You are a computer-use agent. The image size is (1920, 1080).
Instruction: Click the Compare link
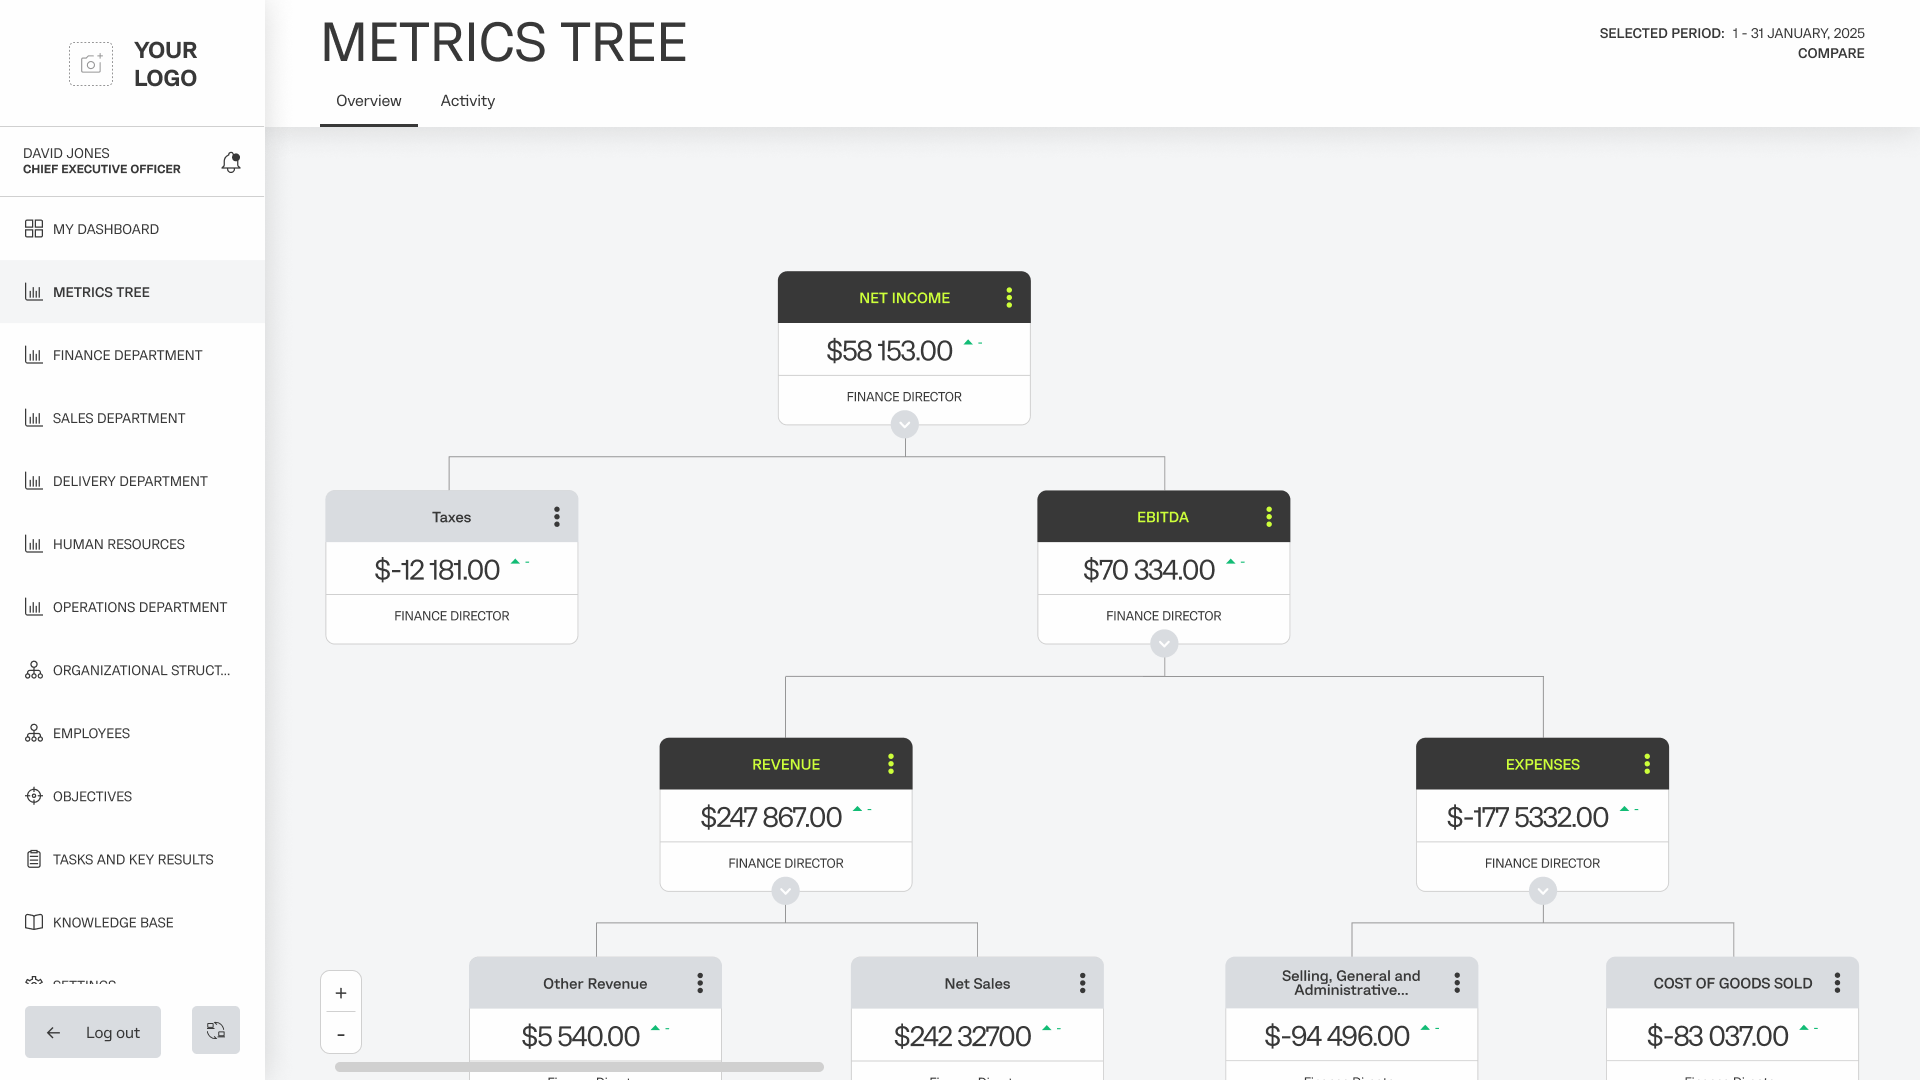[x=1830, y=54]
